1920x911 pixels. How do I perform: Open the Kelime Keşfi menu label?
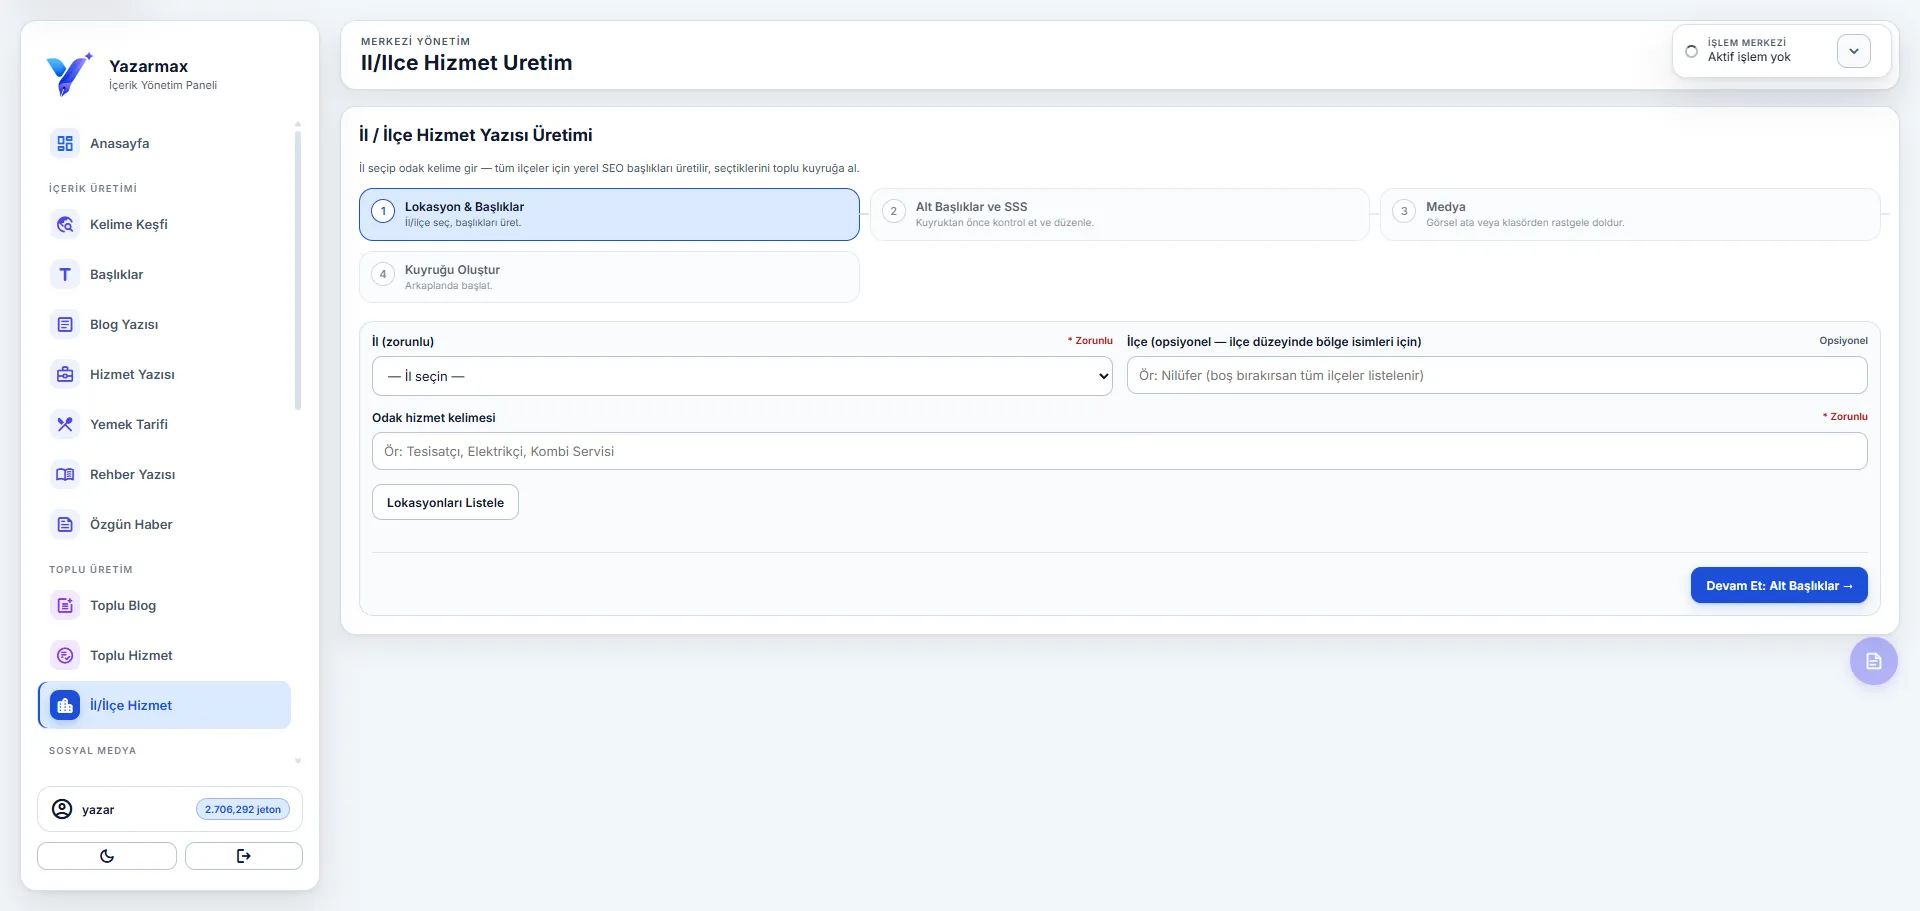(x=129, y=225)
